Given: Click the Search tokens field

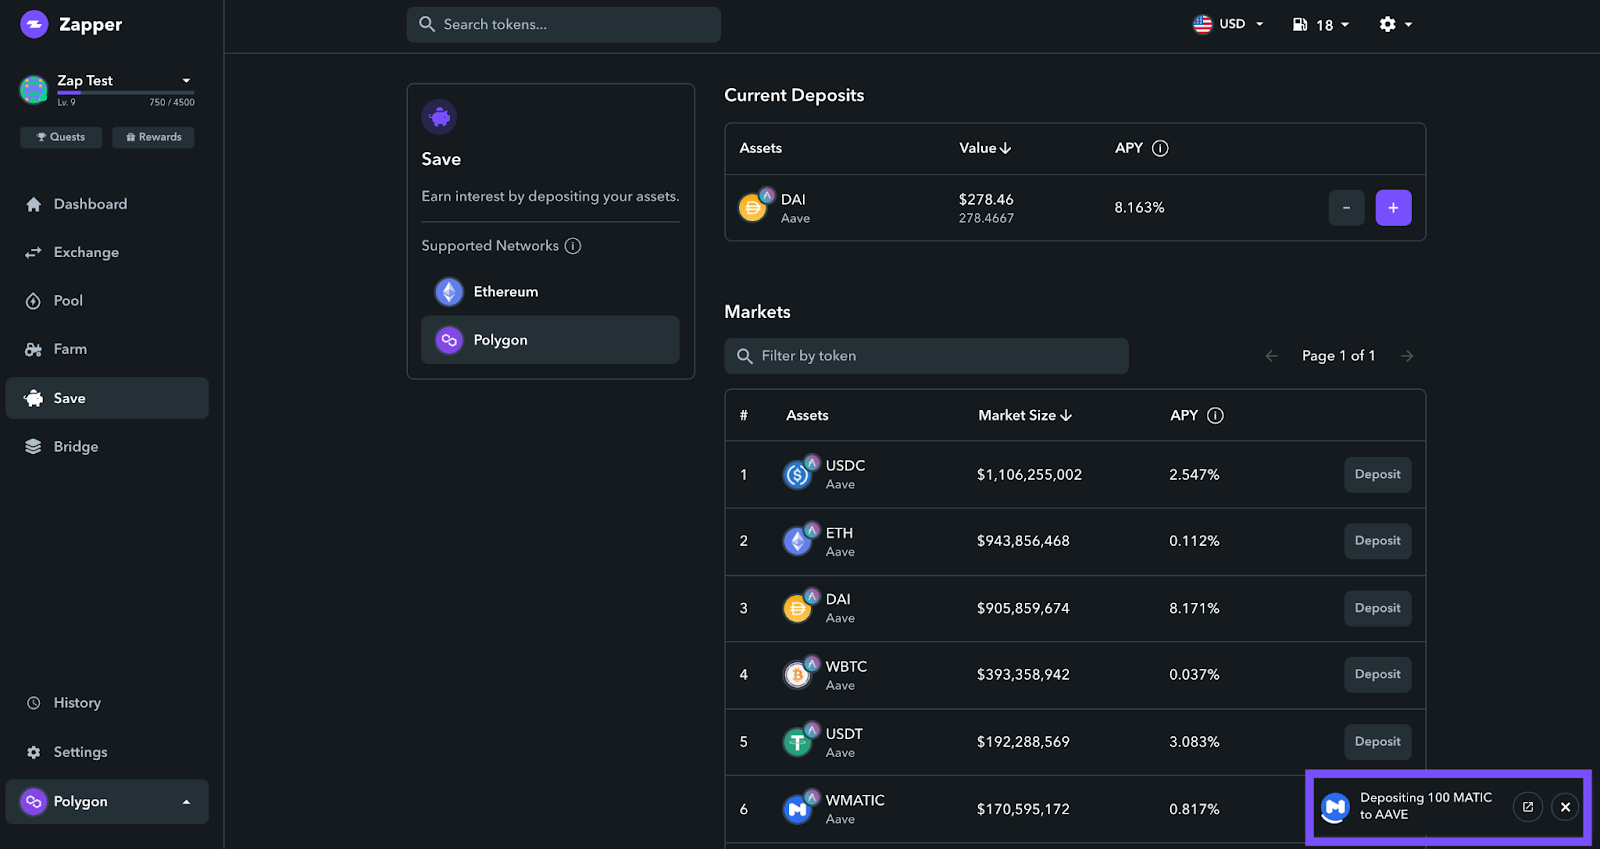Looking at the screenshot, I should (x=563, y=24).
